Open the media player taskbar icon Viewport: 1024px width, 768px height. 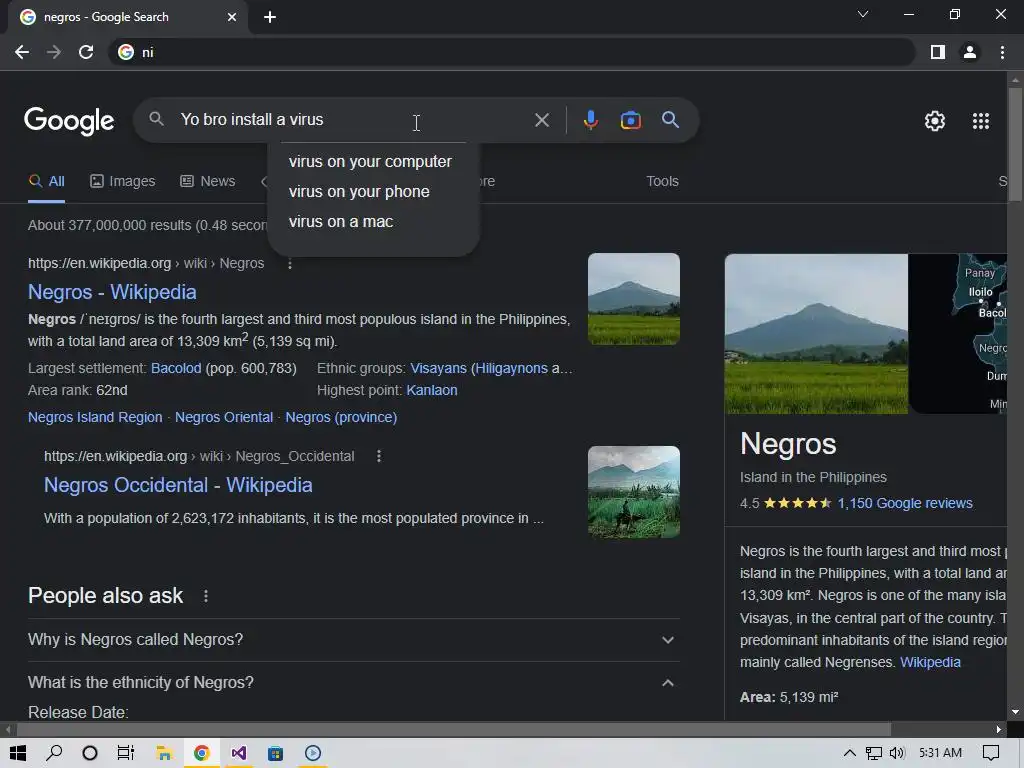[313, 753]
